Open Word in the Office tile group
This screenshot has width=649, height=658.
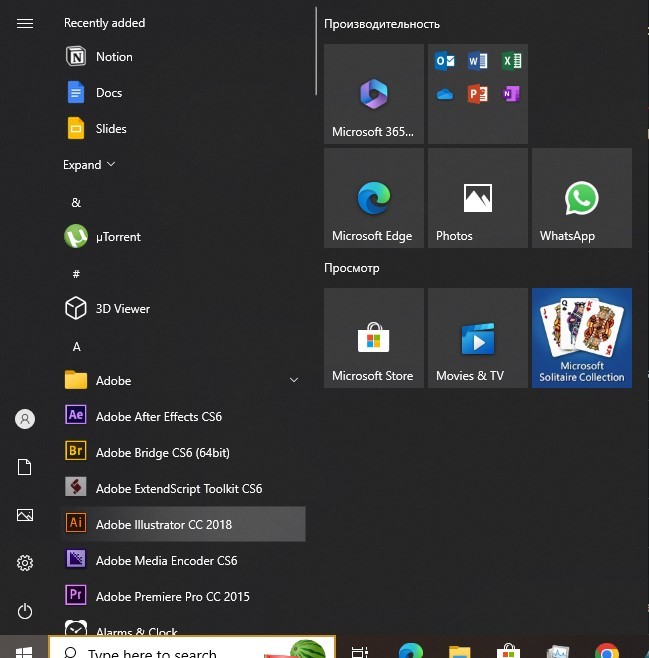(x=478, y=61)
